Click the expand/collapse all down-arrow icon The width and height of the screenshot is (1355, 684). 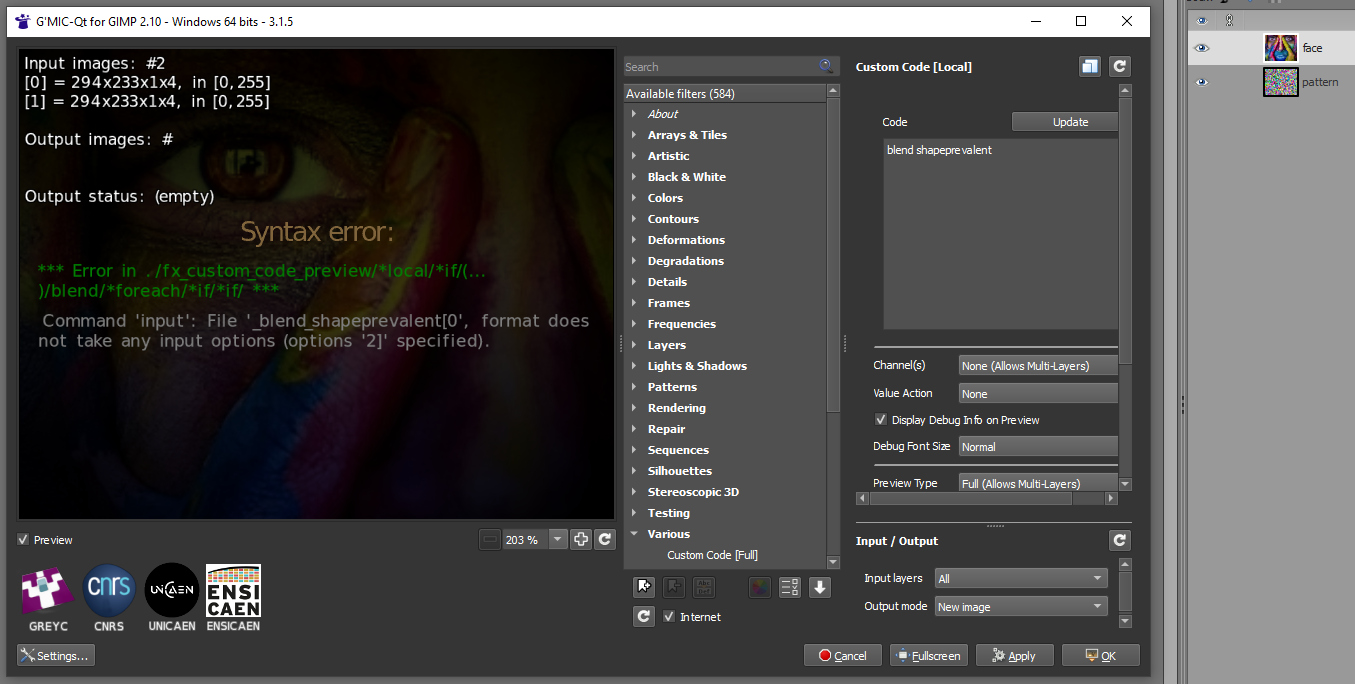point(820,587)
